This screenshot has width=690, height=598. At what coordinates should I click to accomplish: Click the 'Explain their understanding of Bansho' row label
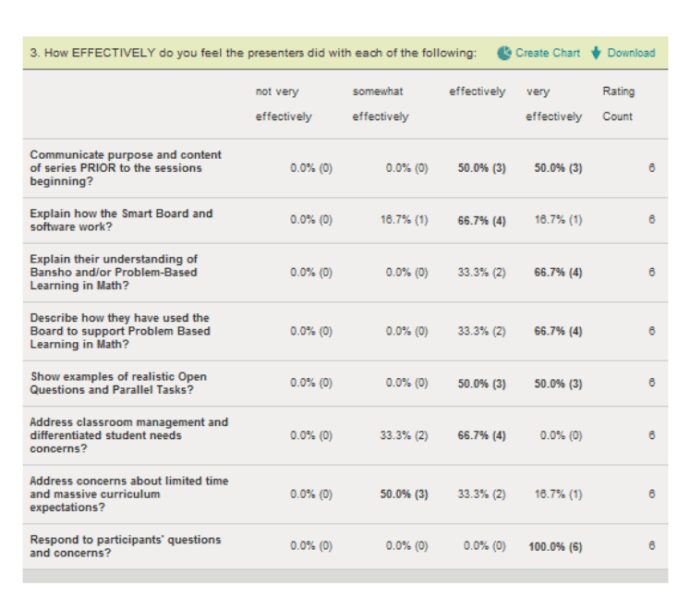point(114,272)
